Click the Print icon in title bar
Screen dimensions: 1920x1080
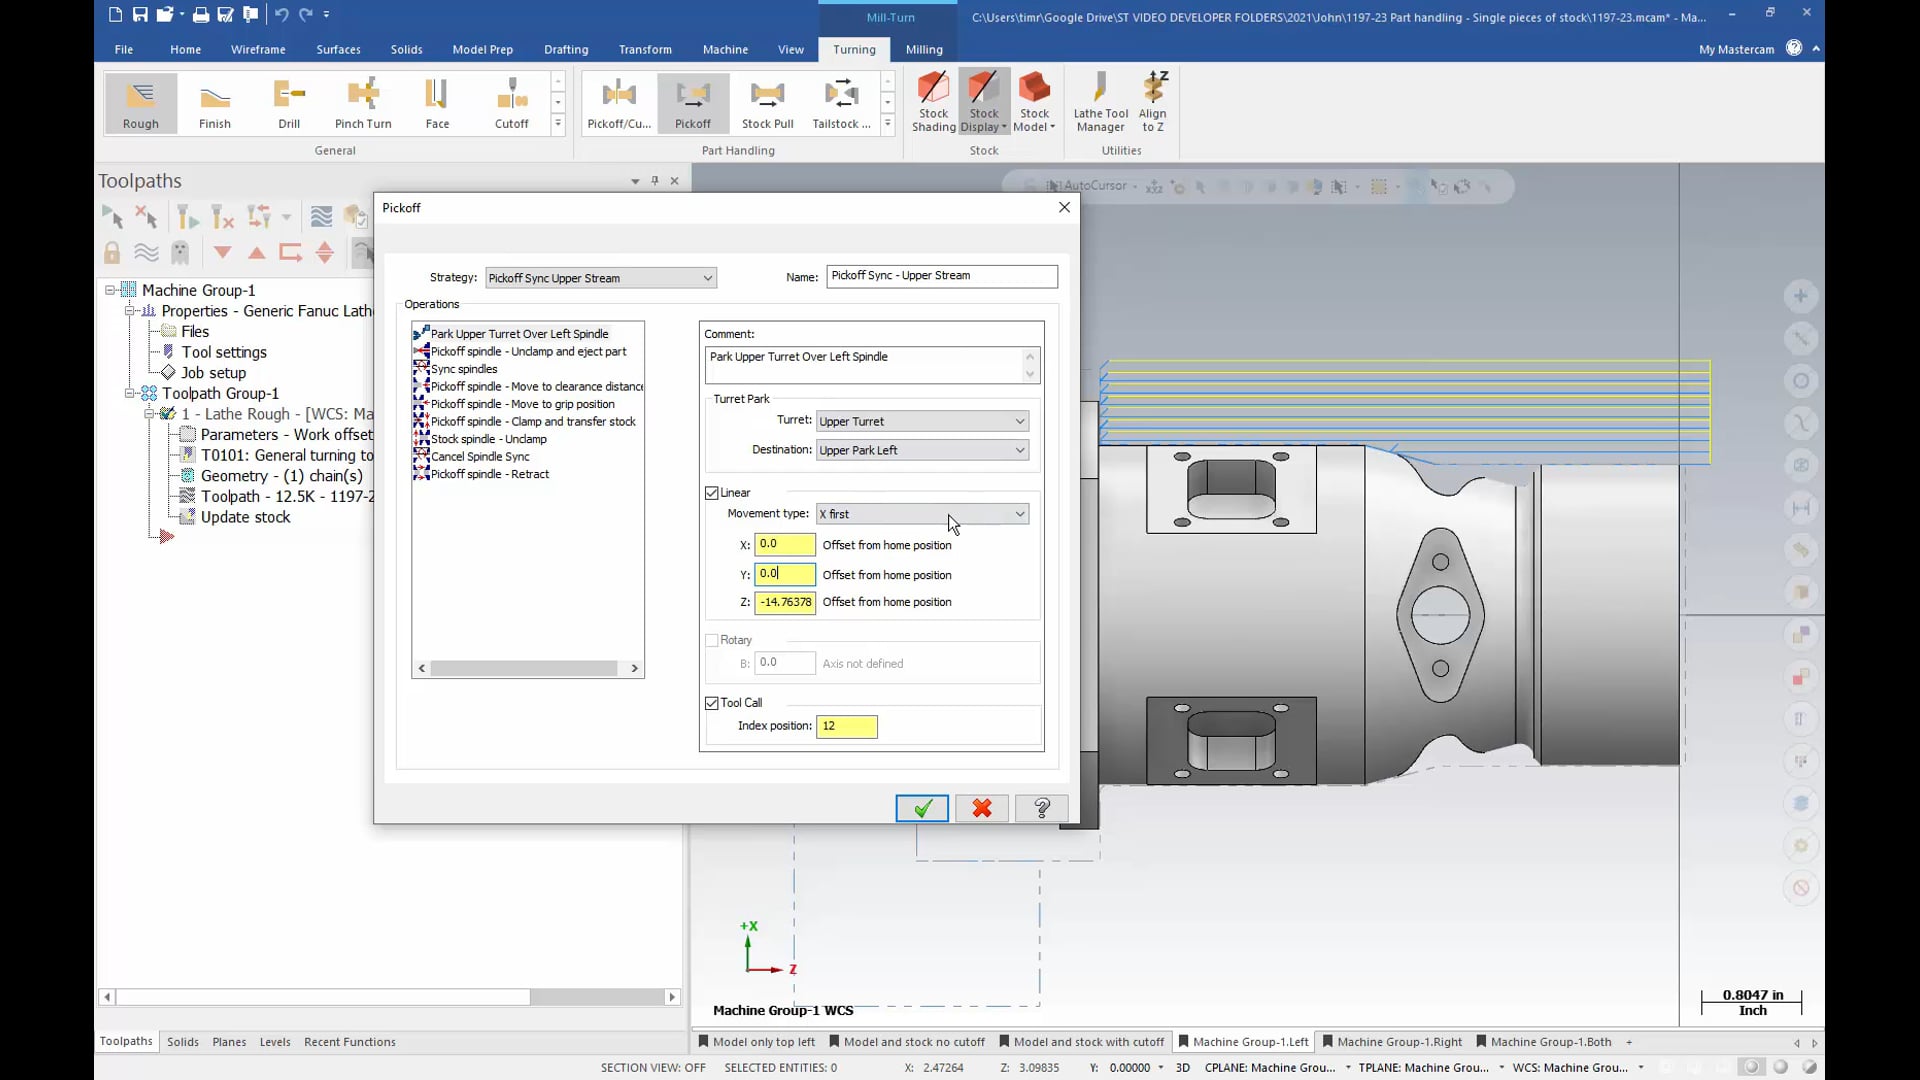(x=201, y=14)
